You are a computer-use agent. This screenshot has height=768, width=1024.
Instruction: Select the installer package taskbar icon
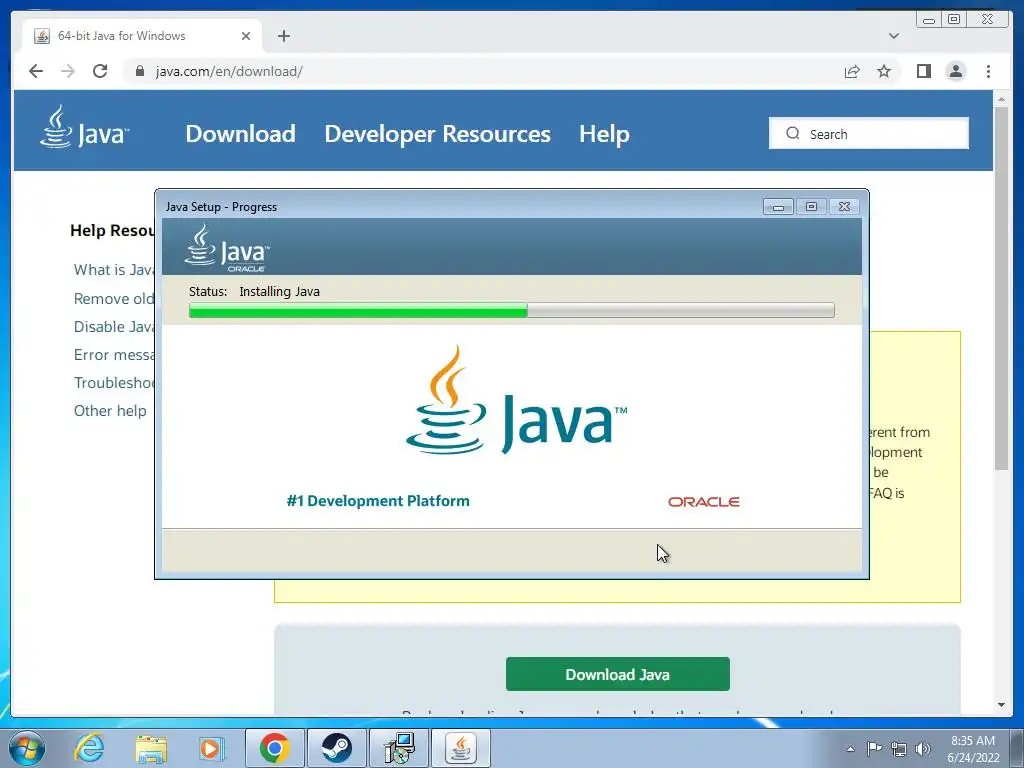pyautogui.click(x=398, y=748)
